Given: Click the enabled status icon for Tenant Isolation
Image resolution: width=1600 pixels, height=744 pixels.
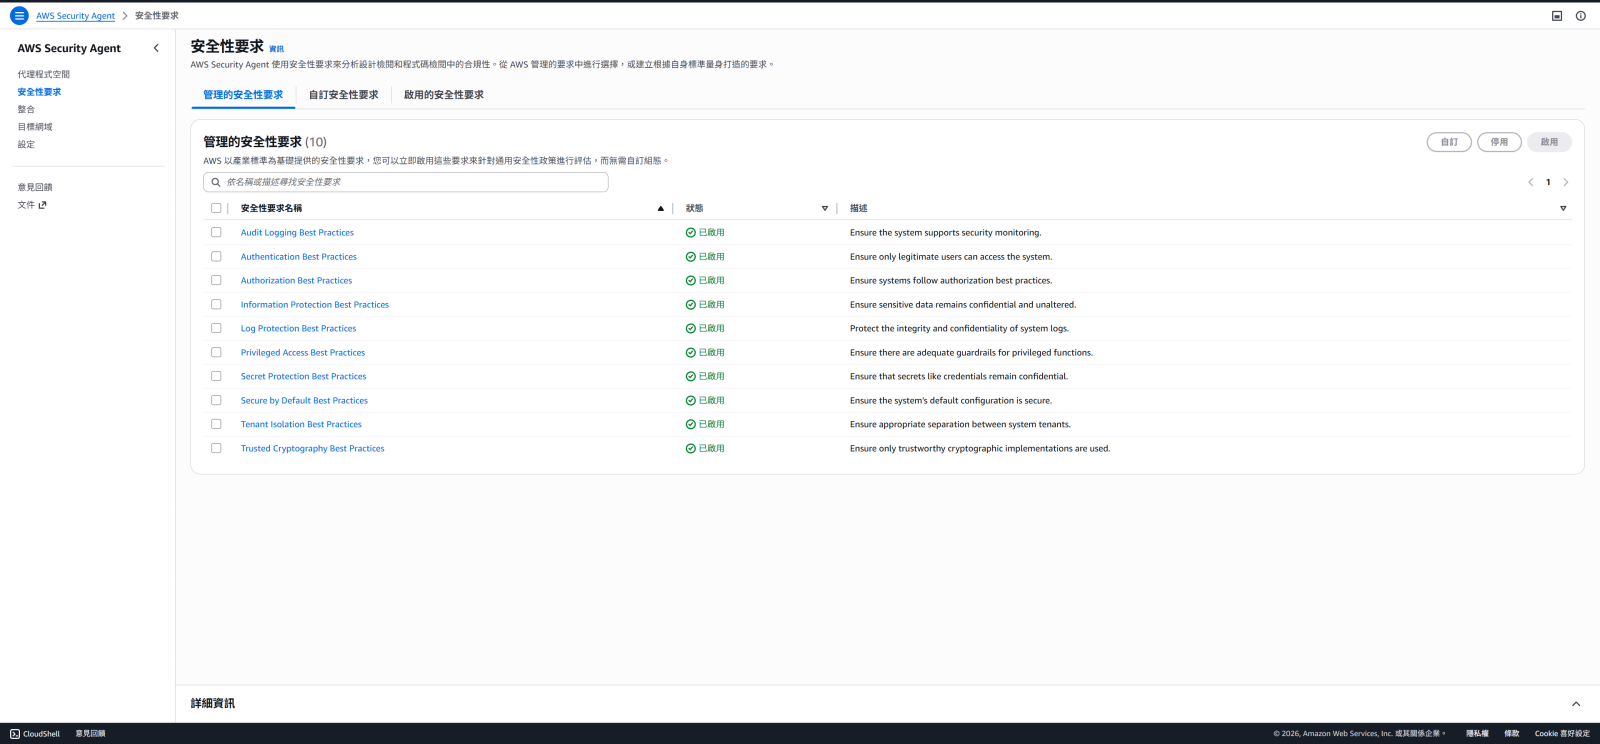Looking at the screenshot, I should click(691, 425).
